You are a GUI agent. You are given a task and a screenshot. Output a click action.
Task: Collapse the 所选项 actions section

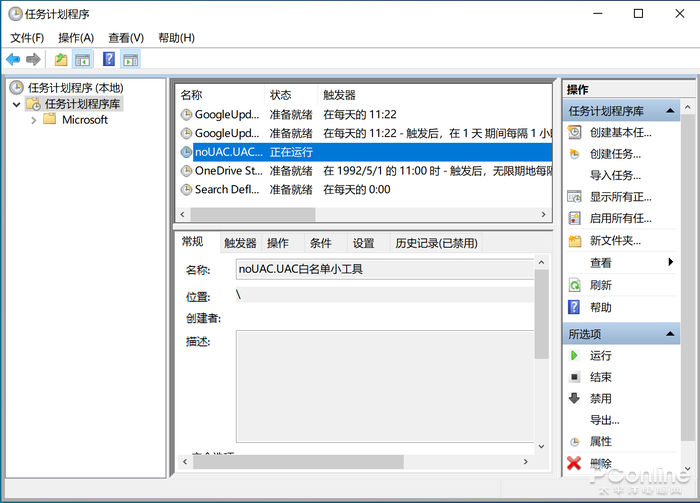[671, 333]
